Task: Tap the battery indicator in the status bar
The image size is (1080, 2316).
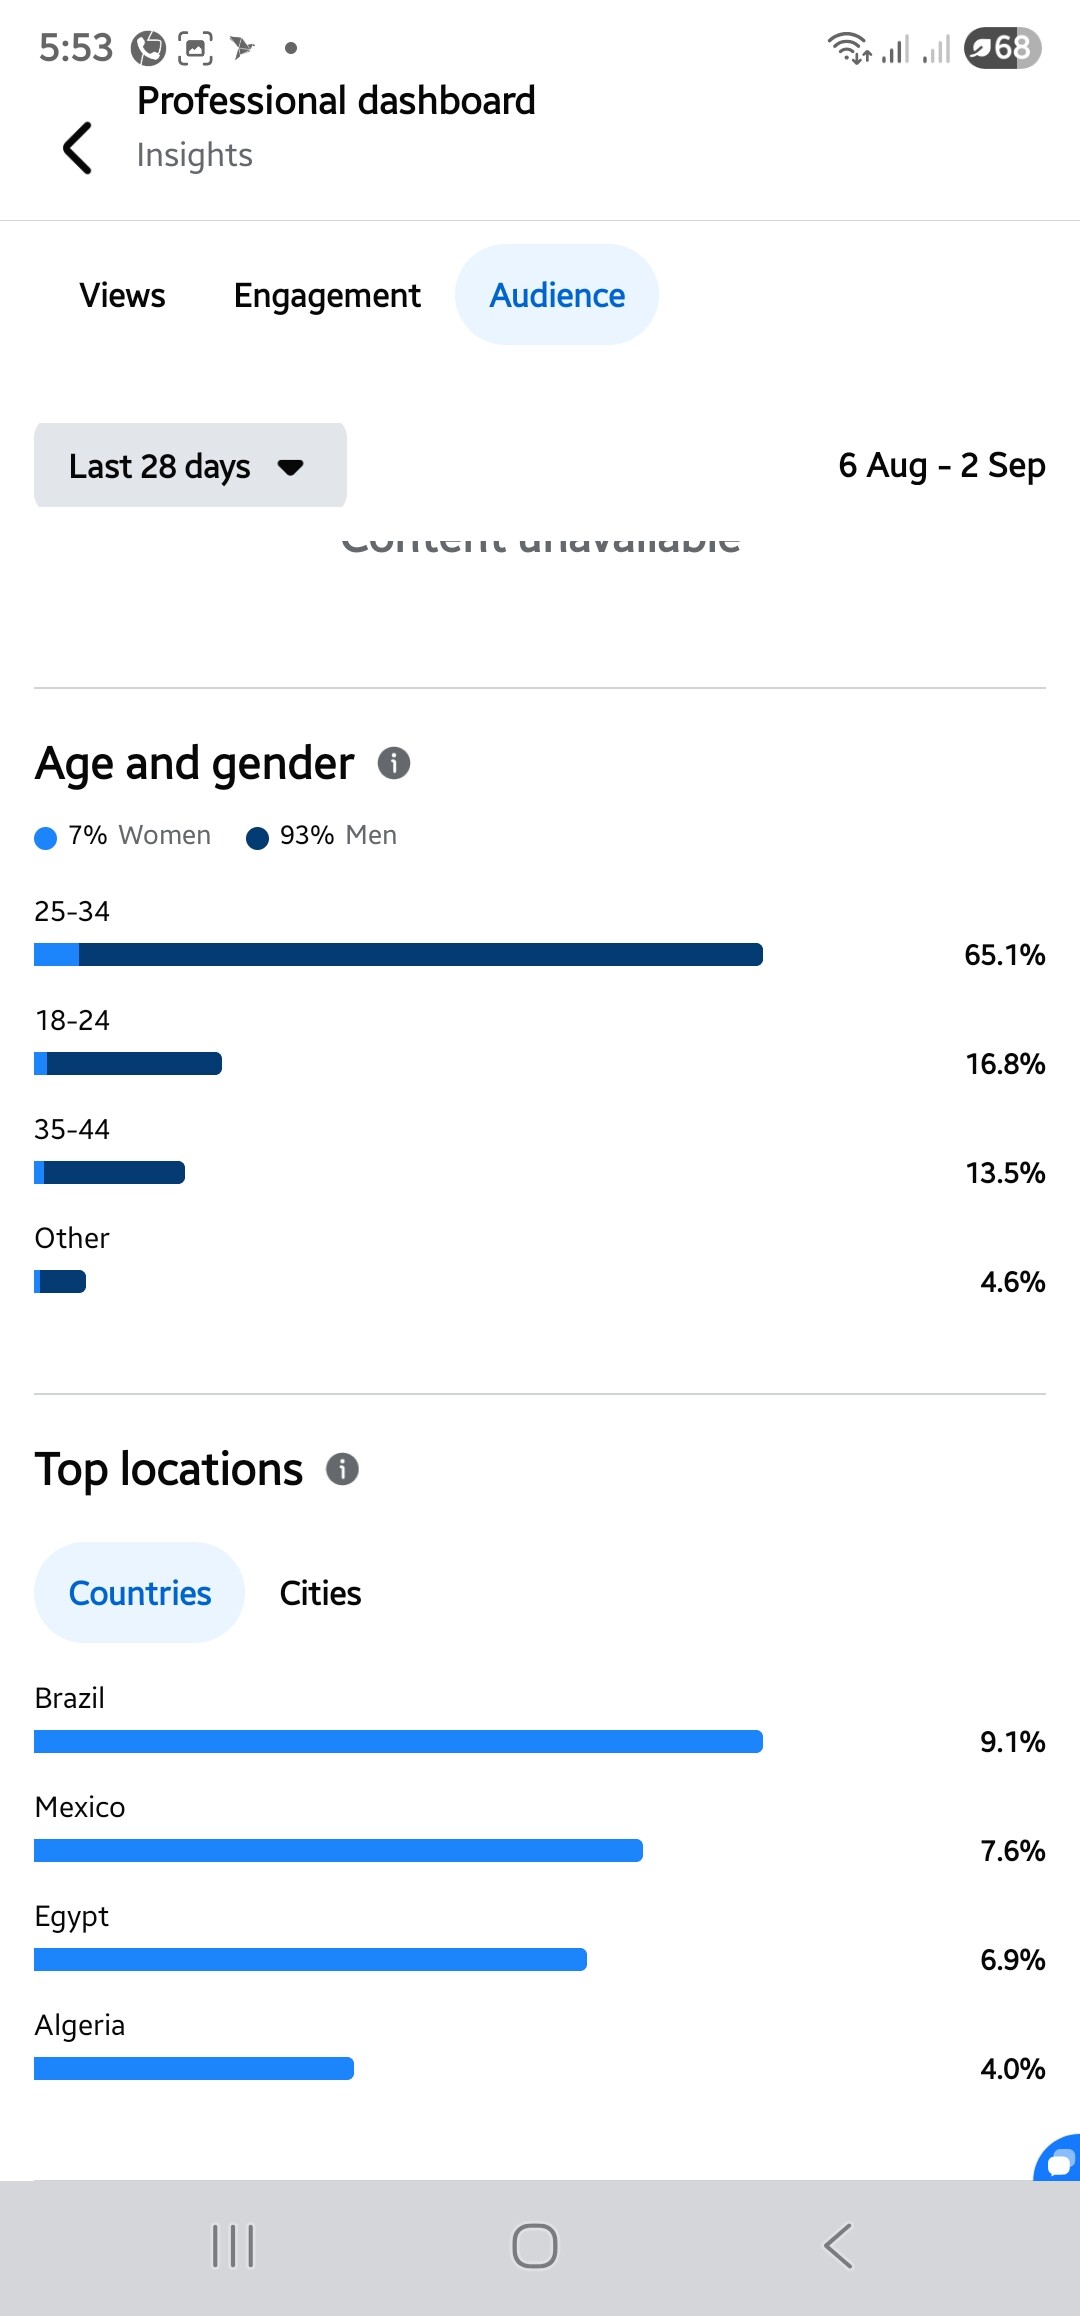Action: coord(1002,47)
